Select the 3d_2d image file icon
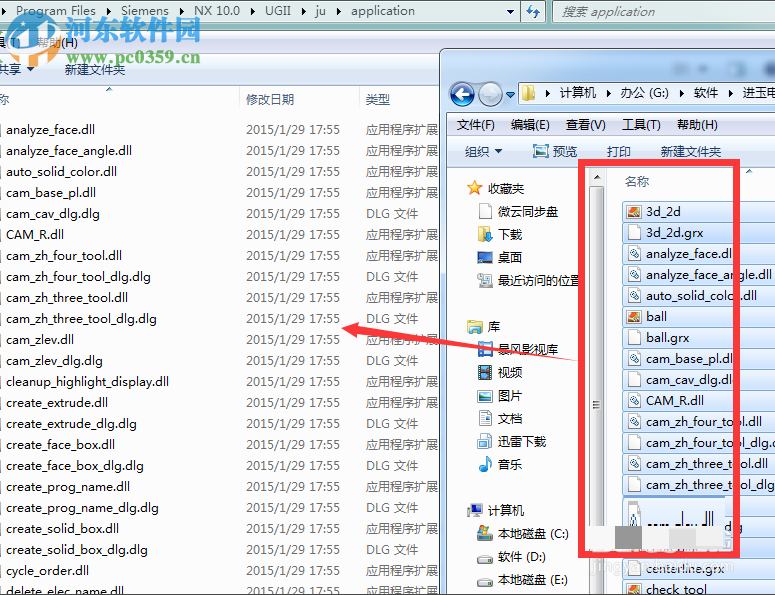This screenshot has width=775, height=595. (634, 212)
